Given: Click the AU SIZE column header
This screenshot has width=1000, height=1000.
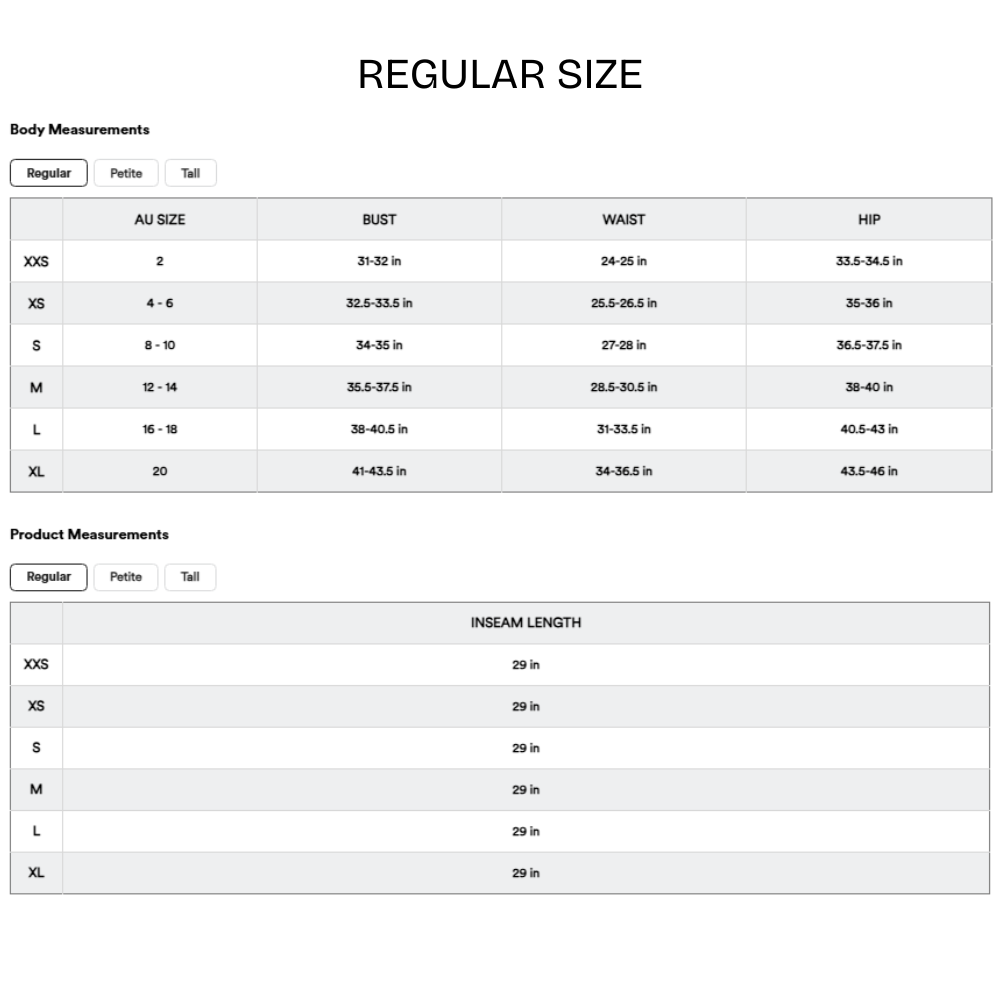Looking at the screenshot, I should click(160, 219).
